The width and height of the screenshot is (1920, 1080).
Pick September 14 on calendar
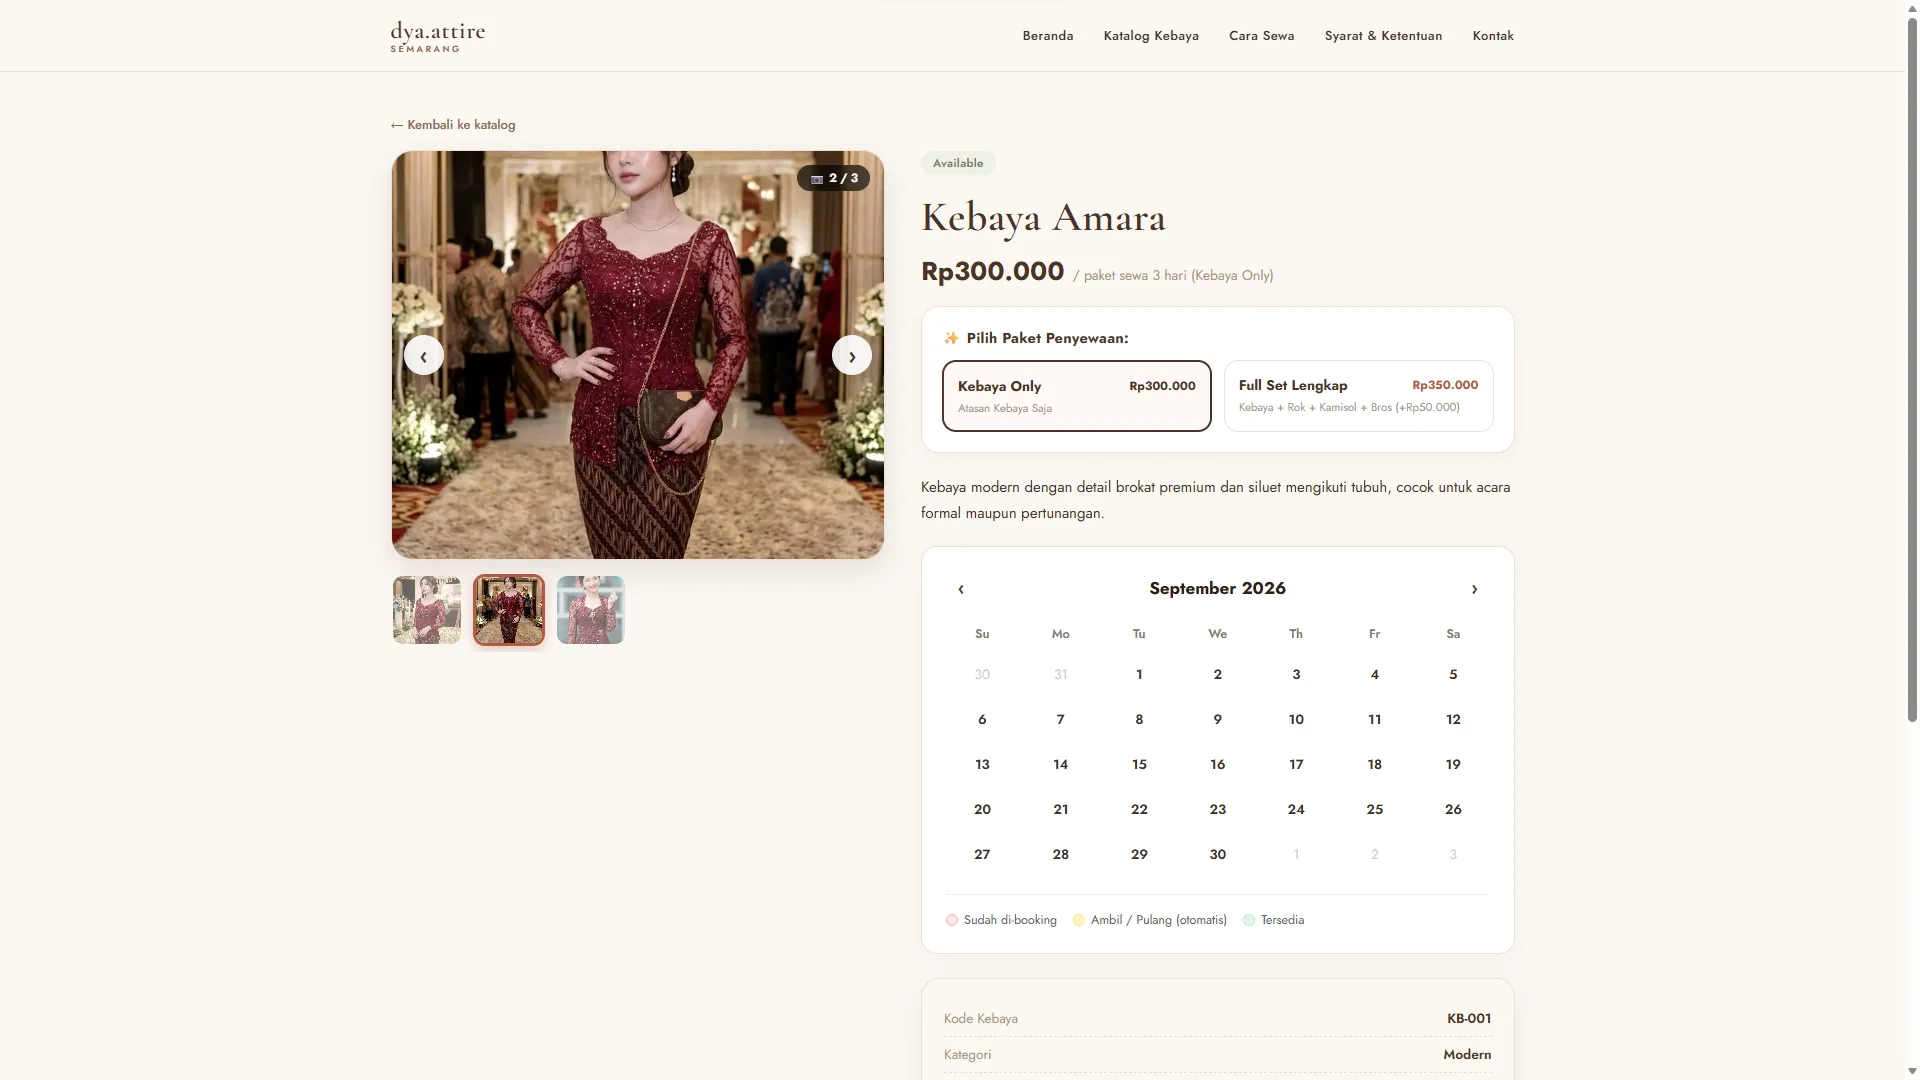1060,765
